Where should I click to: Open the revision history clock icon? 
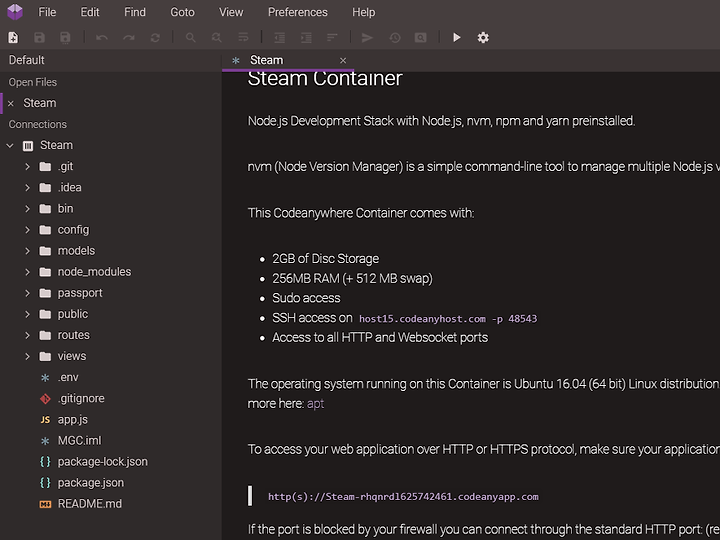pos(395,38)
